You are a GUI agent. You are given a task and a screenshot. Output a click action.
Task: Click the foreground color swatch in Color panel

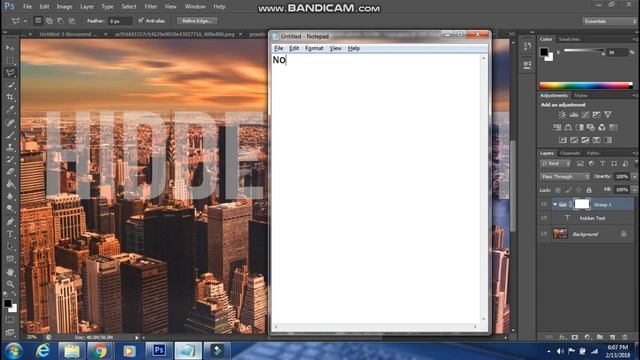click(x=544, y=52)
